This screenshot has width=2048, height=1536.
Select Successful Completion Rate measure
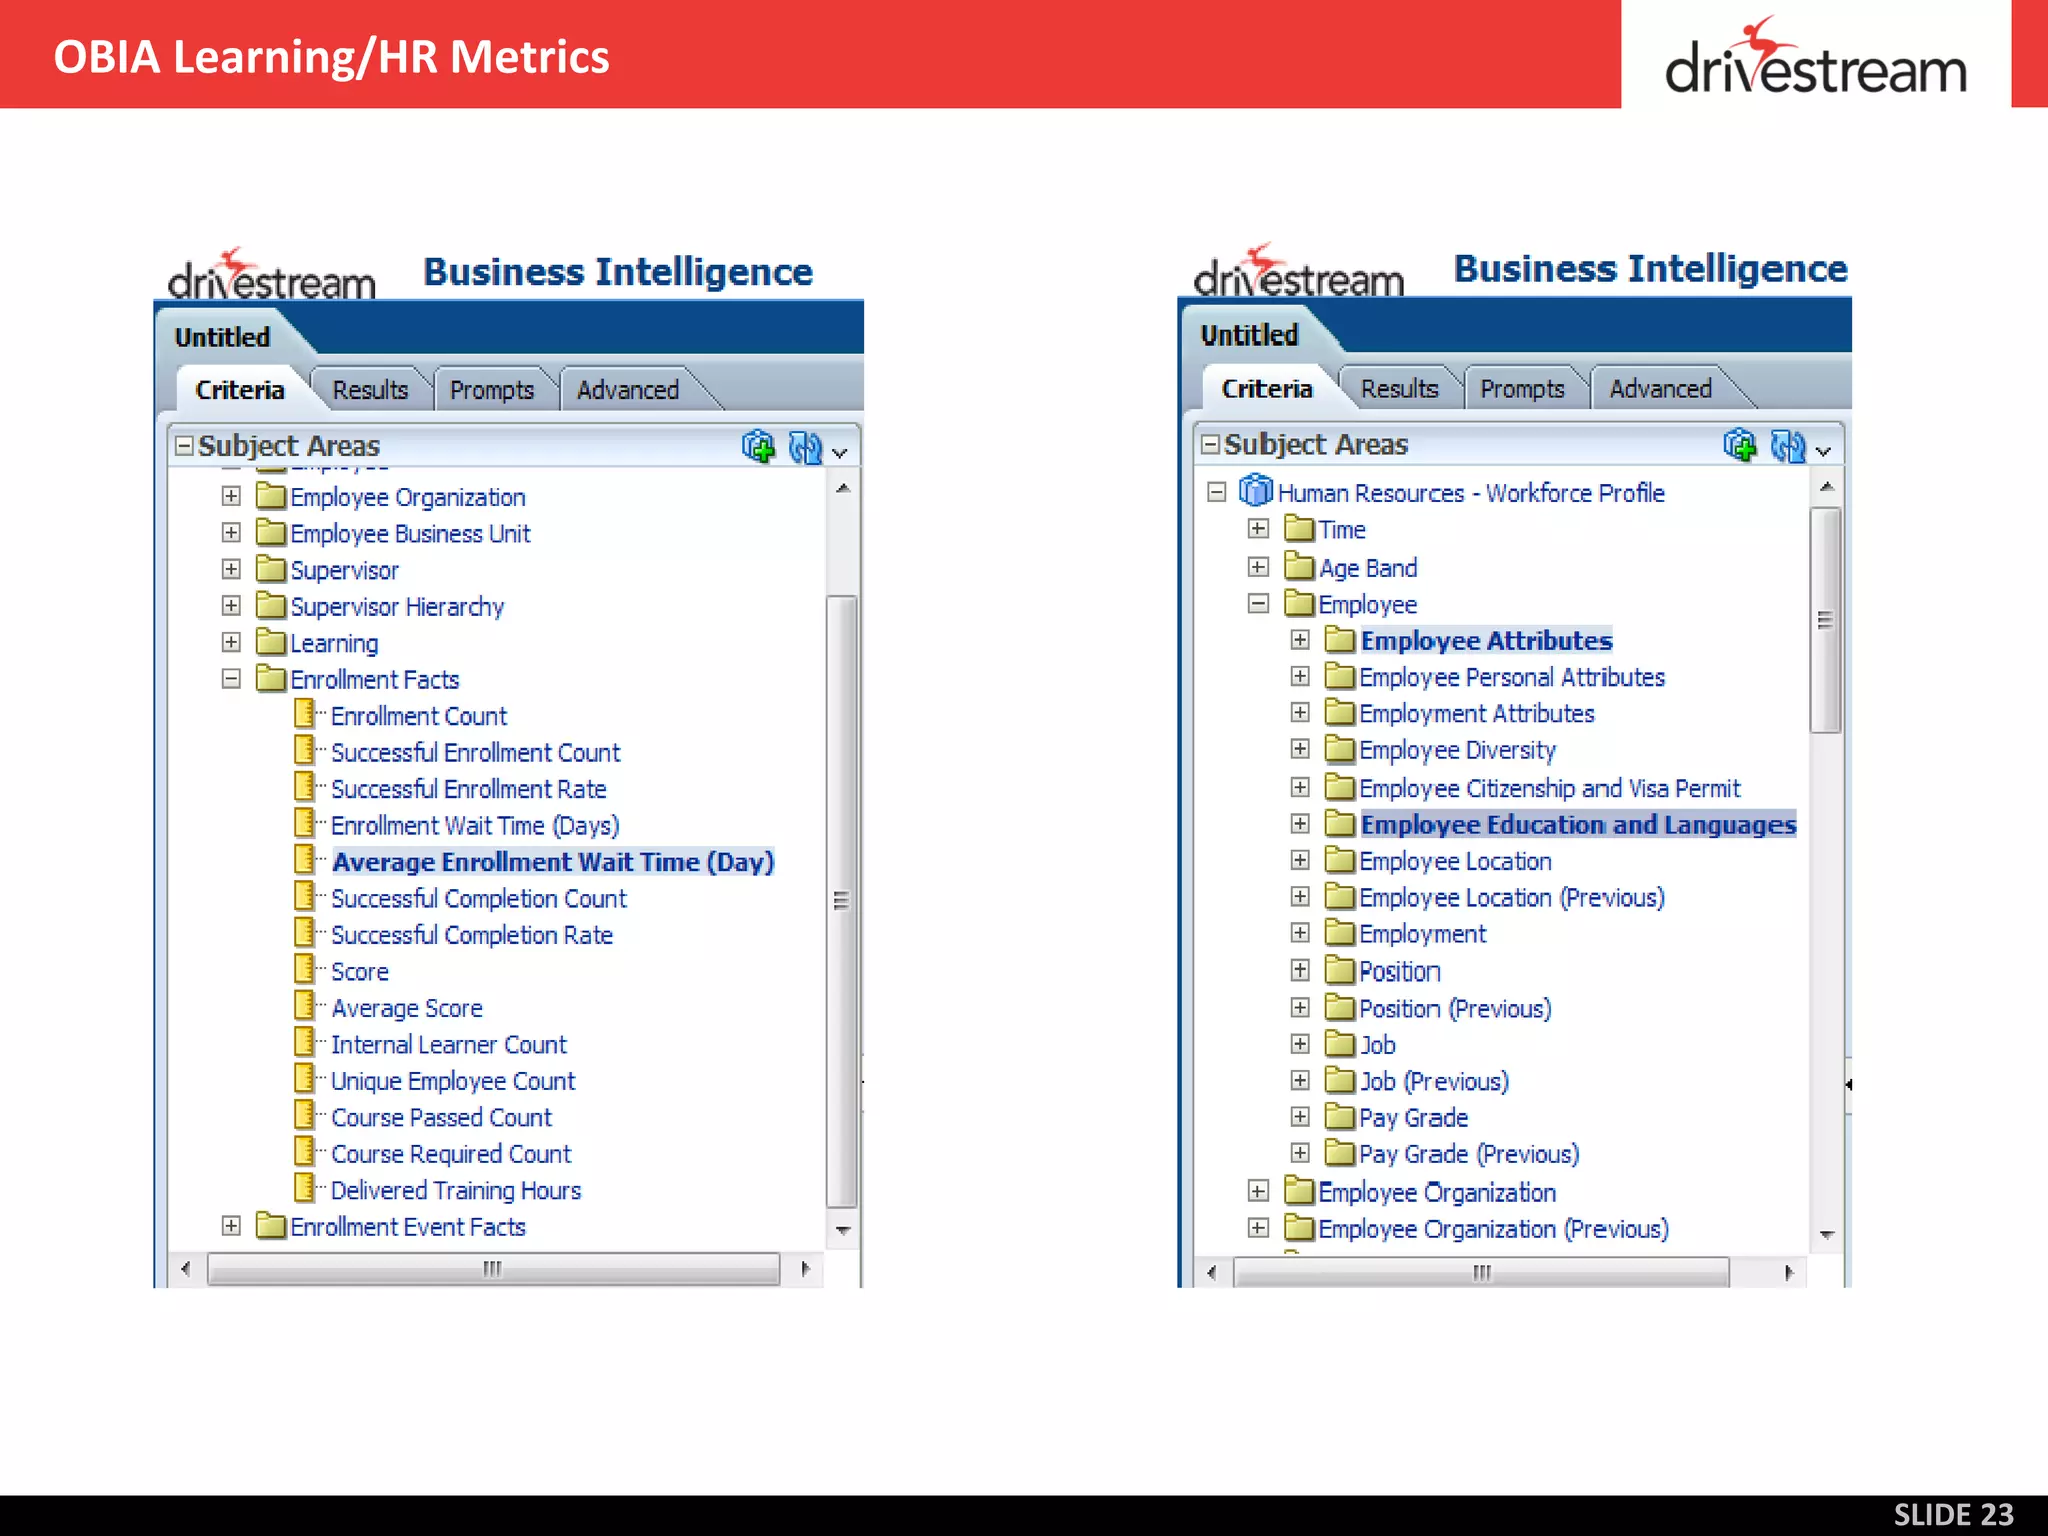coord(472,935)
